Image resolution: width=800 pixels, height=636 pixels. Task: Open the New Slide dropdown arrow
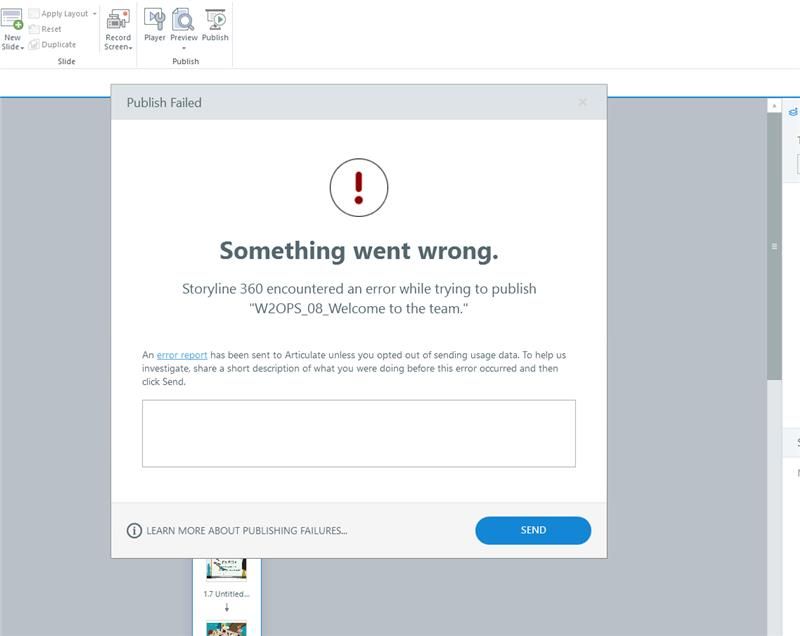point(22,47)
